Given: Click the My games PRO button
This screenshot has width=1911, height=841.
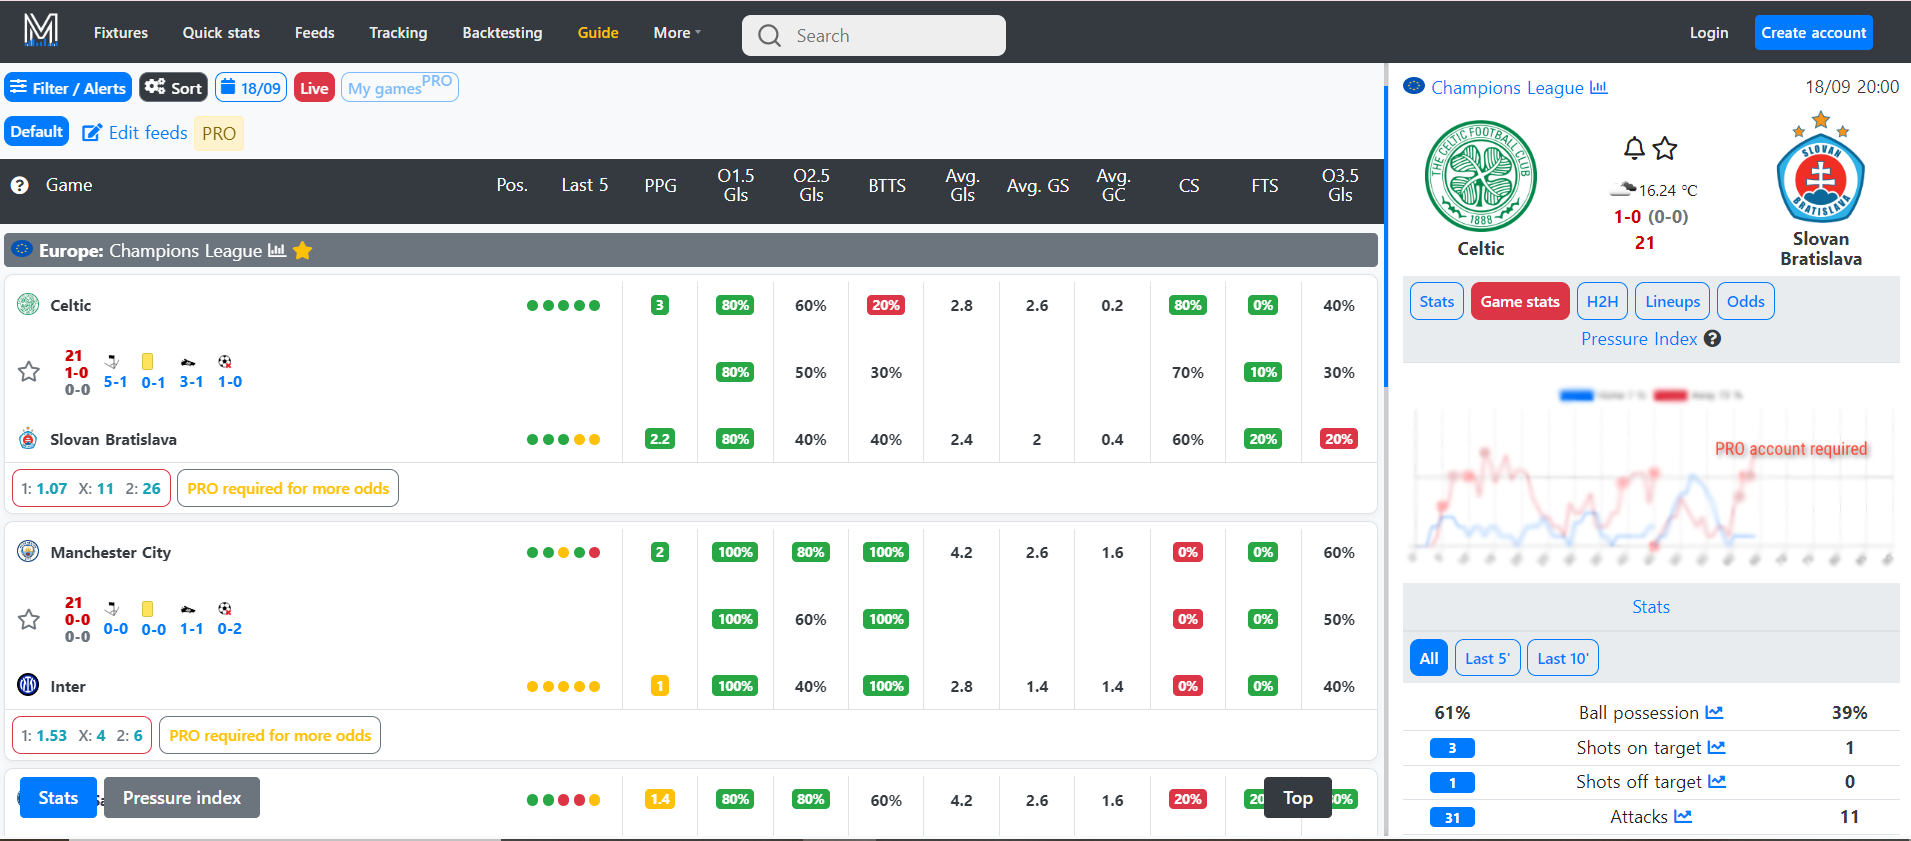Looking at the screenshot, I should coord(400,87).
